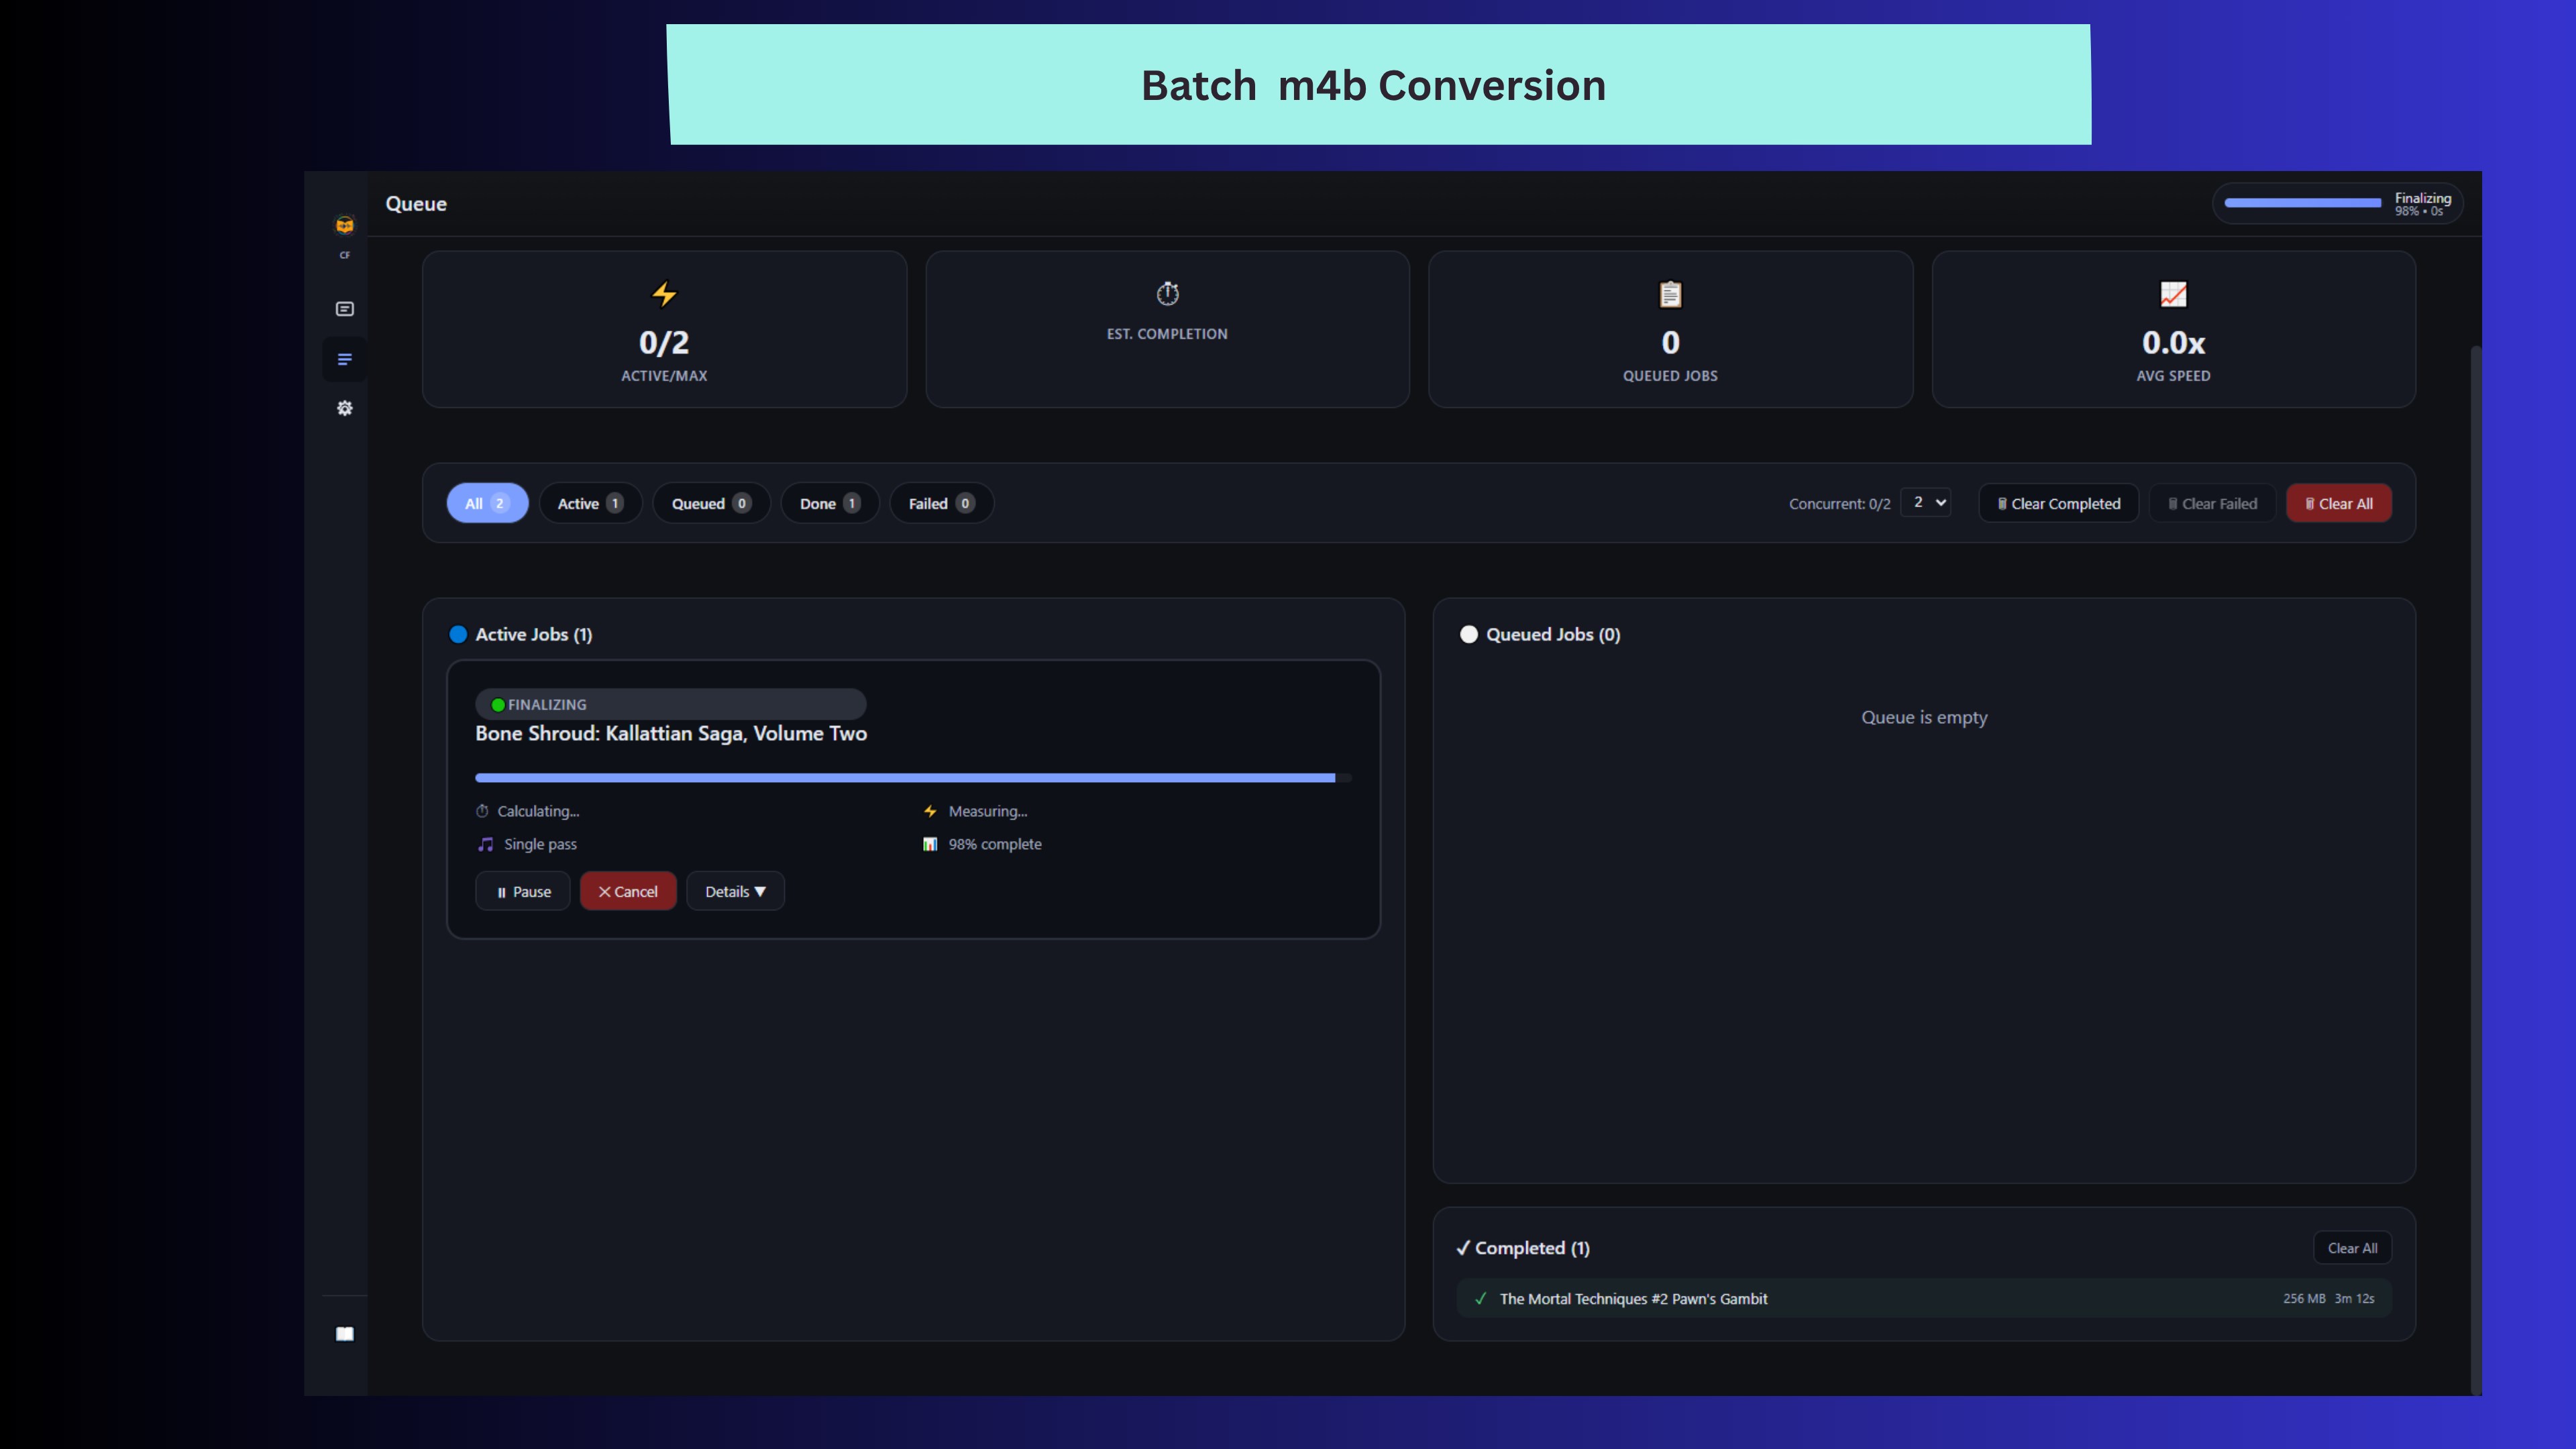Click the clipboard icon on Queued Jobs card
This screenshot has width=2576, height=1449.
(1670, 294)
